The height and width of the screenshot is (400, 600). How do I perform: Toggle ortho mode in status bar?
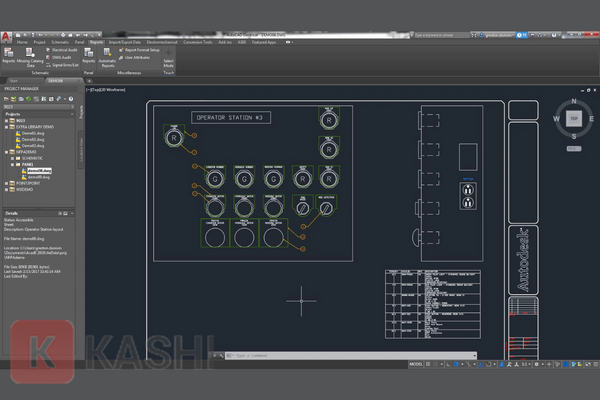[x=448, y=364]
